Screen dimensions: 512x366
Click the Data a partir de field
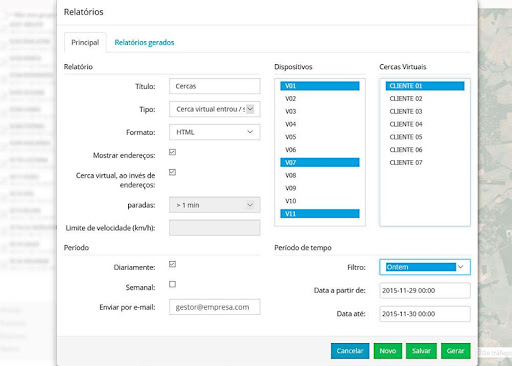click(425, 290)
